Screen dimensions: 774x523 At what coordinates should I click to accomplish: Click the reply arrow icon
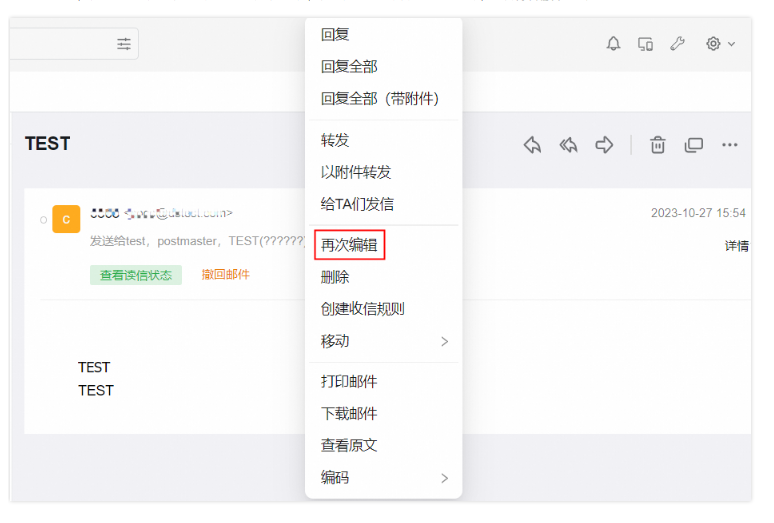pyautogui.click(x=532, y=145)
